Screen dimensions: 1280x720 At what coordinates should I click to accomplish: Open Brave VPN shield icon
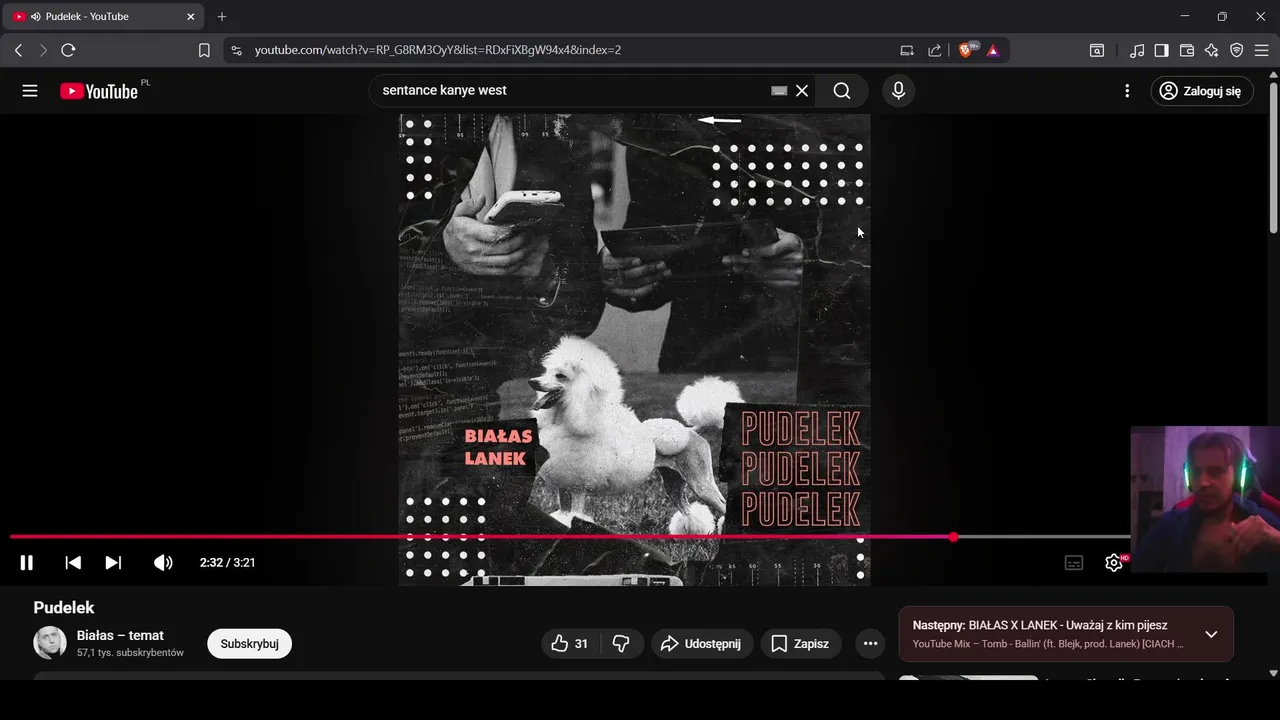tap(1237, 50)
